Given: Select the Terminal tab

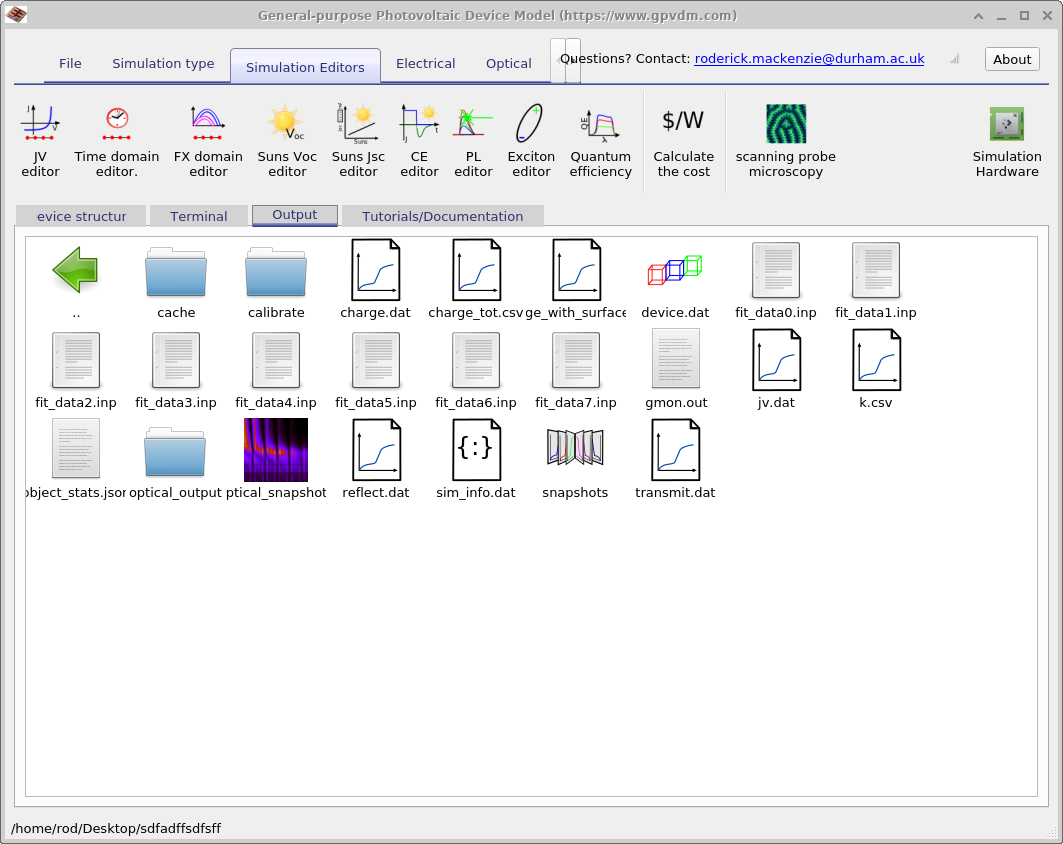Looking at the screenshot, I should [198, 215].
